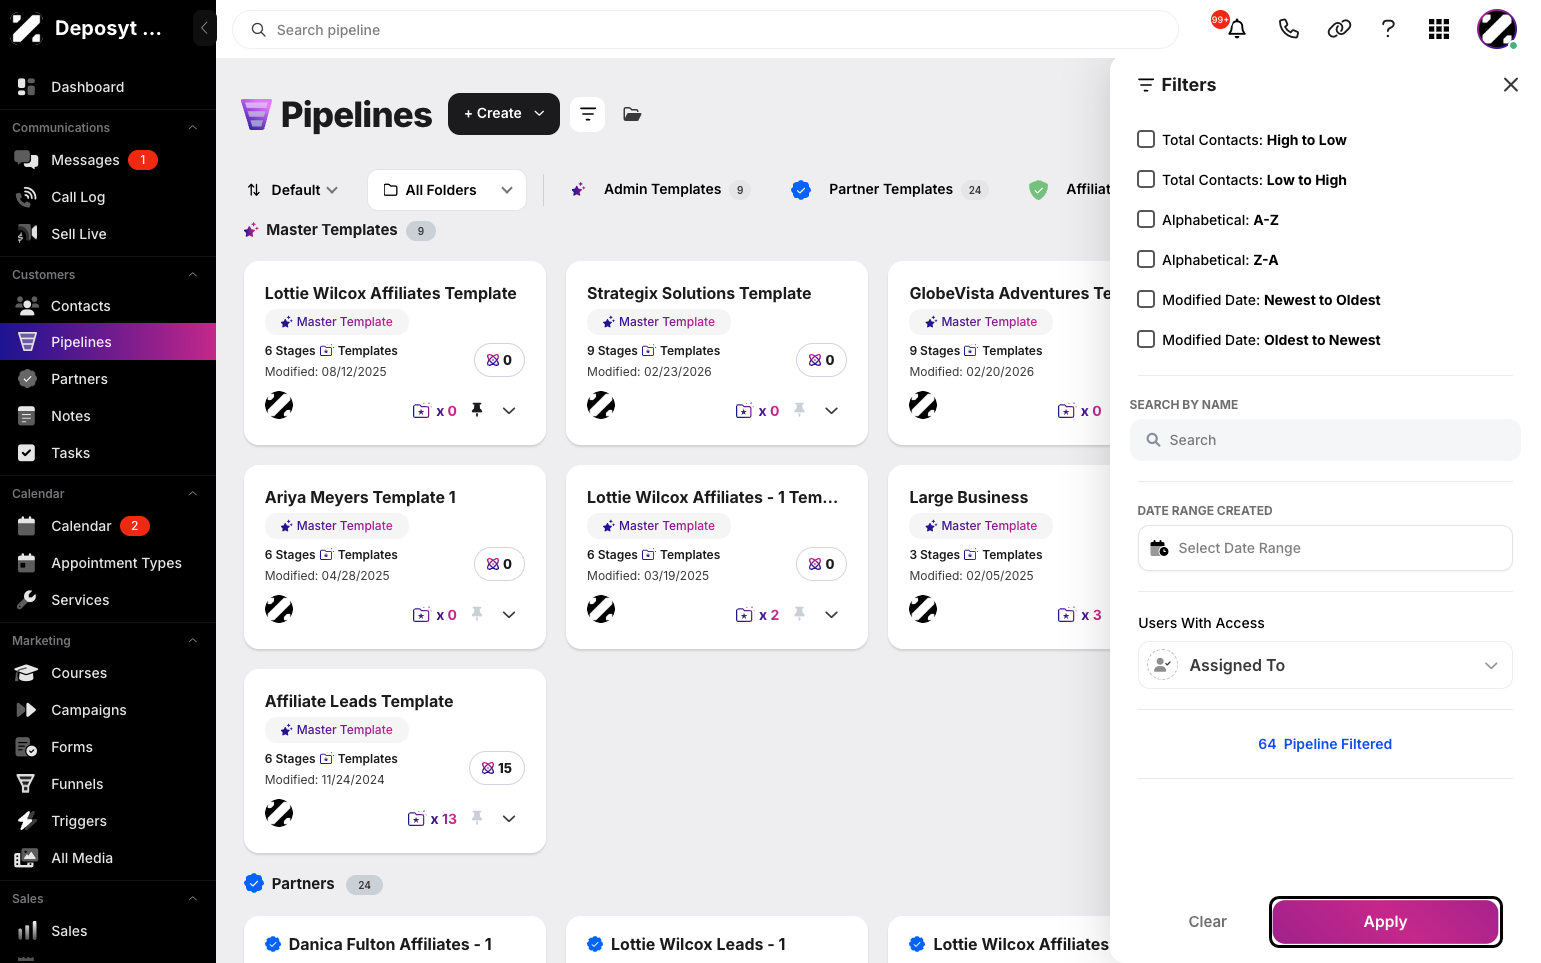This screenshot has height=963, width=1541.
Task: Click the Deposyt logo icon
Action: click(27, 28)
